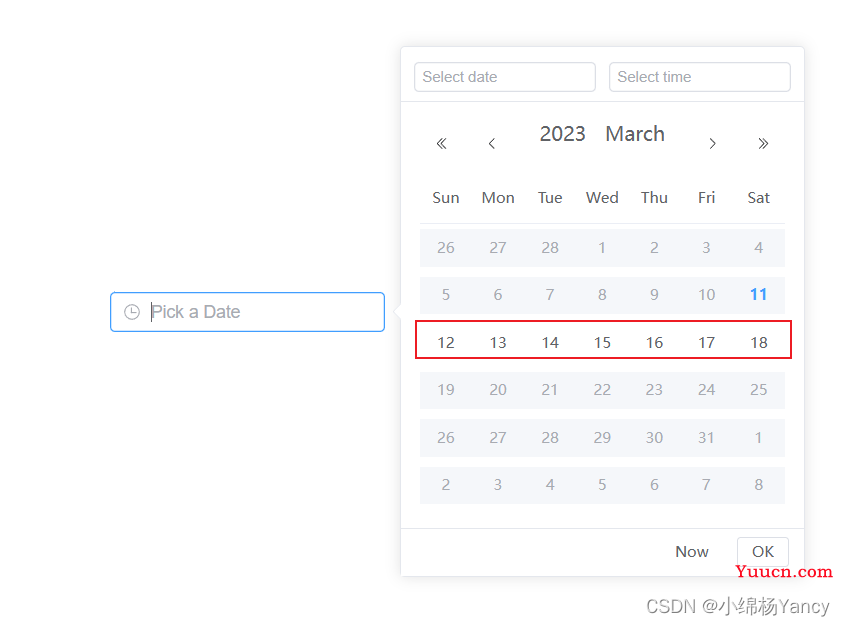Click the next year double-arrow icon
This screenshot has width=845, height=626.
pos(763,143)
